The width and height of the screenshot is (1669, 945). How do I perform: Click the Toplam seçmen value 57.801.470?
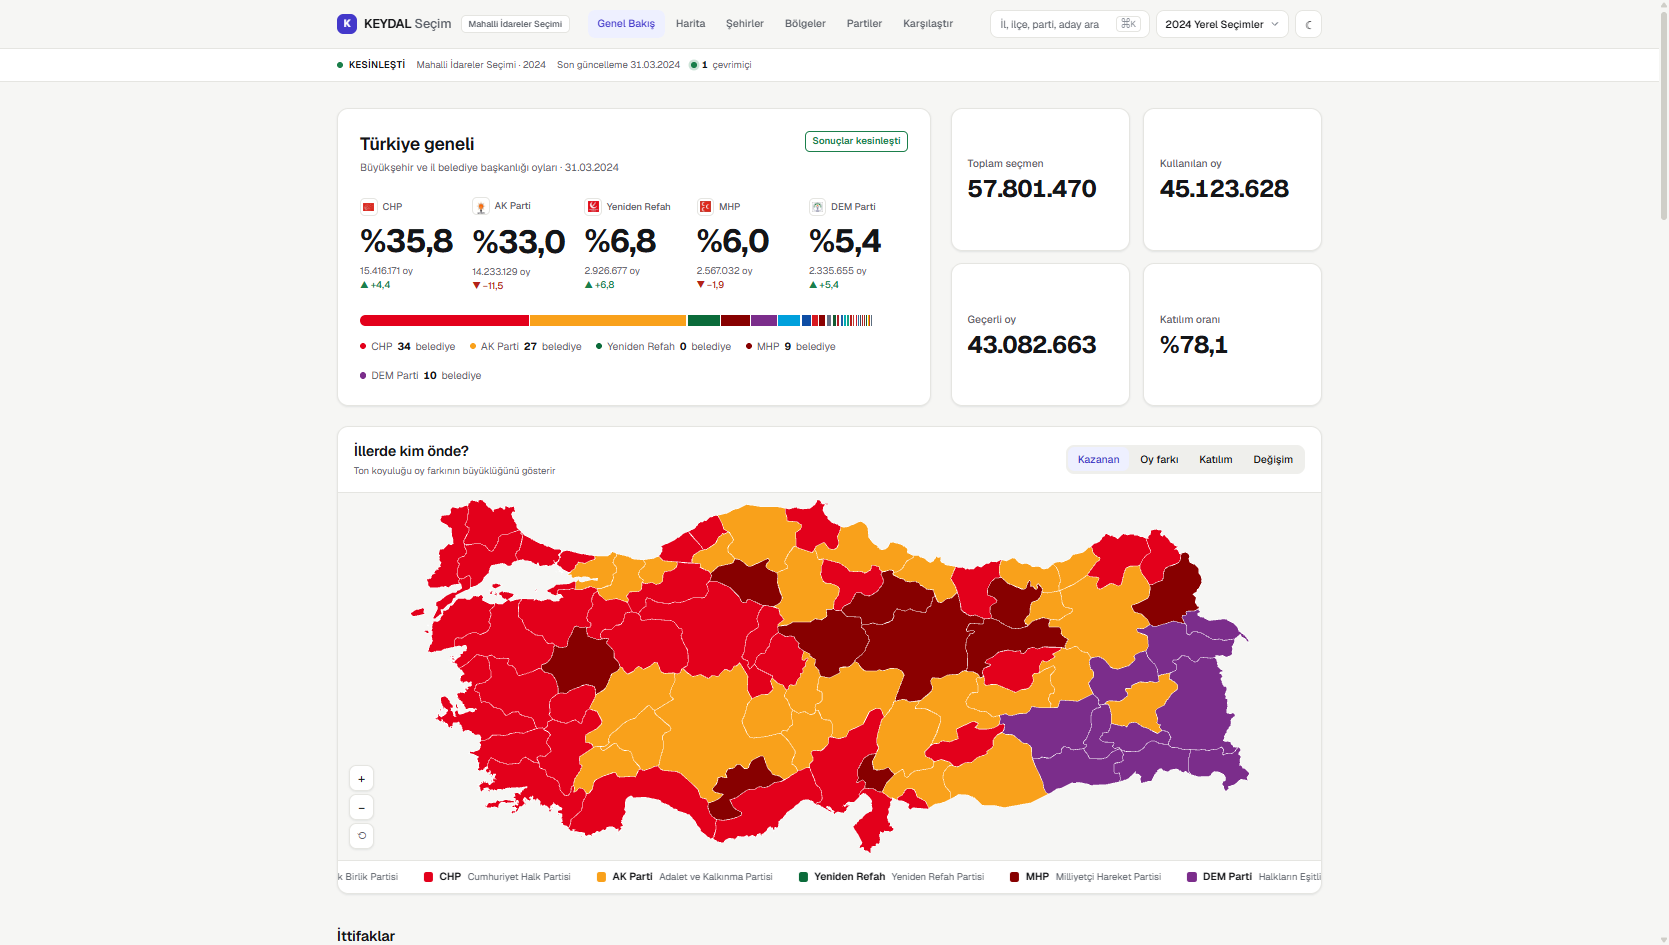tap(1032, 189)
